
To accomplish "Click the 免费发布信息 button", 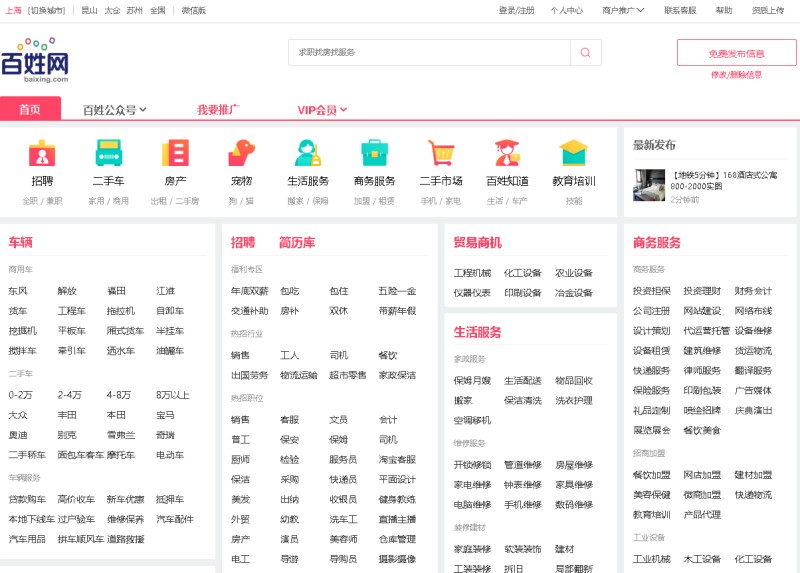I will point(736,53).
